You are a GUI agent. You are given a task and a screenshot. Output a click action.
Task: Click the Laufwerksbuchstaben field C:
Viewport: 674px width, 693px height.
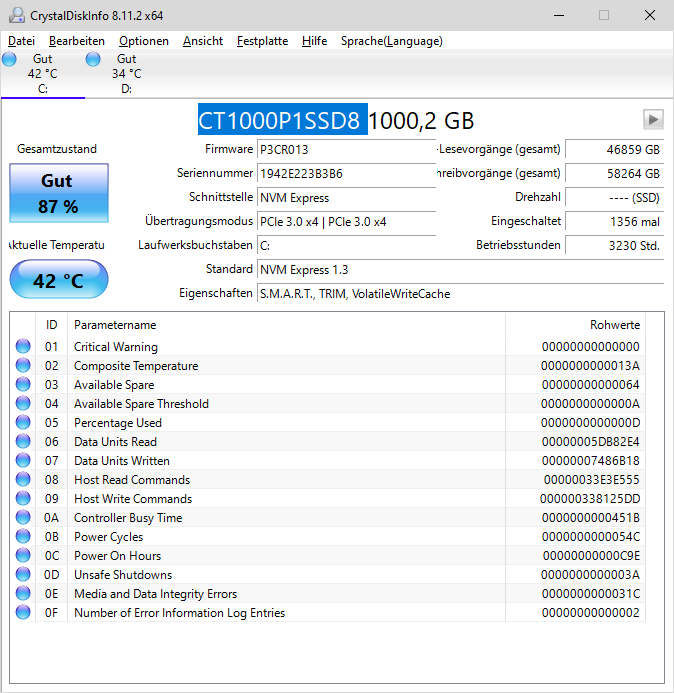pyautogui.click(x=346, y=245)
